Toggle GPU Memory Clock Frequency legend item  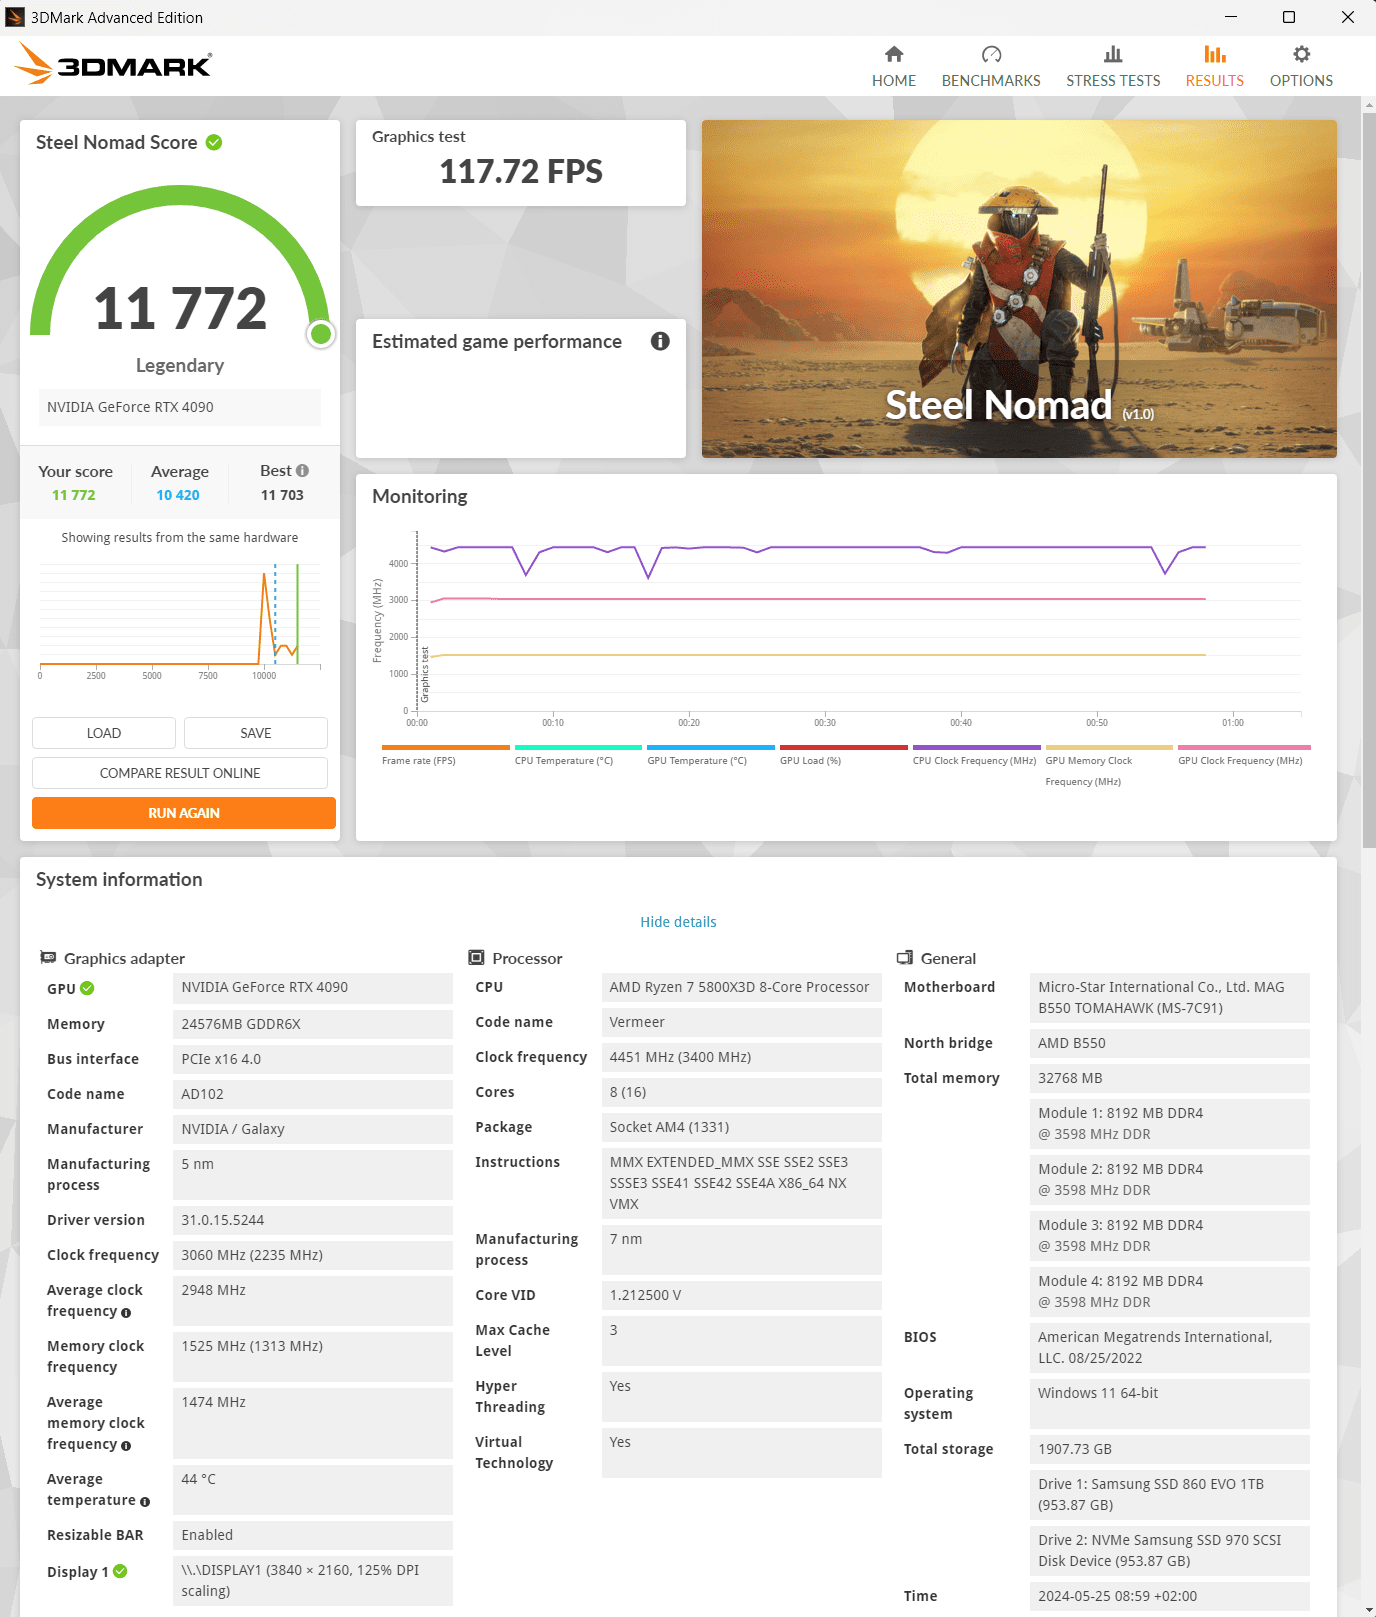point(1109,766)
